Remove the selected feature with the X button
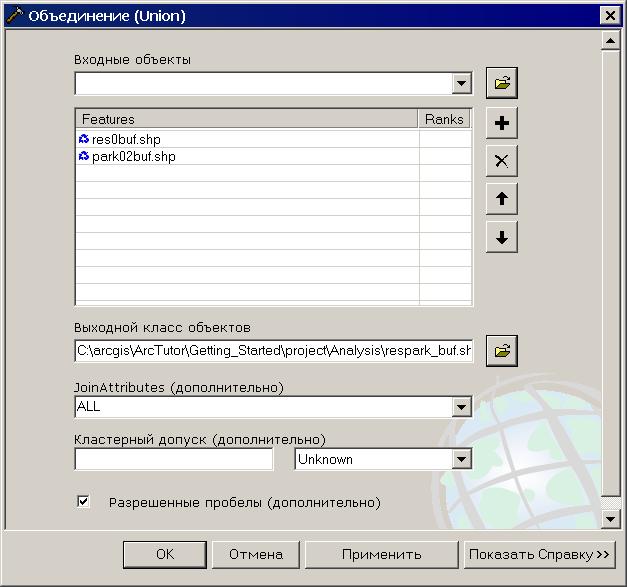Image resolution: width=627 pixels, height=587 pixels. point(501,161)
